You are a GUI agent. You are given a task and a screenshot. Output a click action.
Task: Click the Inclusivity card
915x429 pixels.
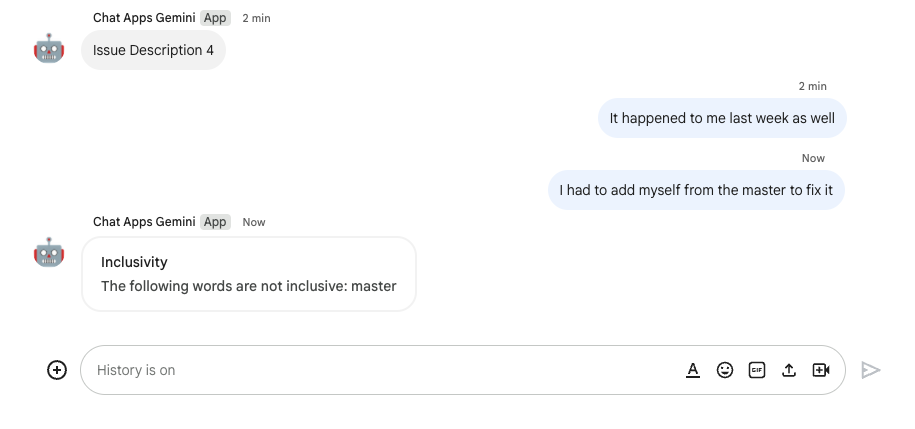pos(249,274)
